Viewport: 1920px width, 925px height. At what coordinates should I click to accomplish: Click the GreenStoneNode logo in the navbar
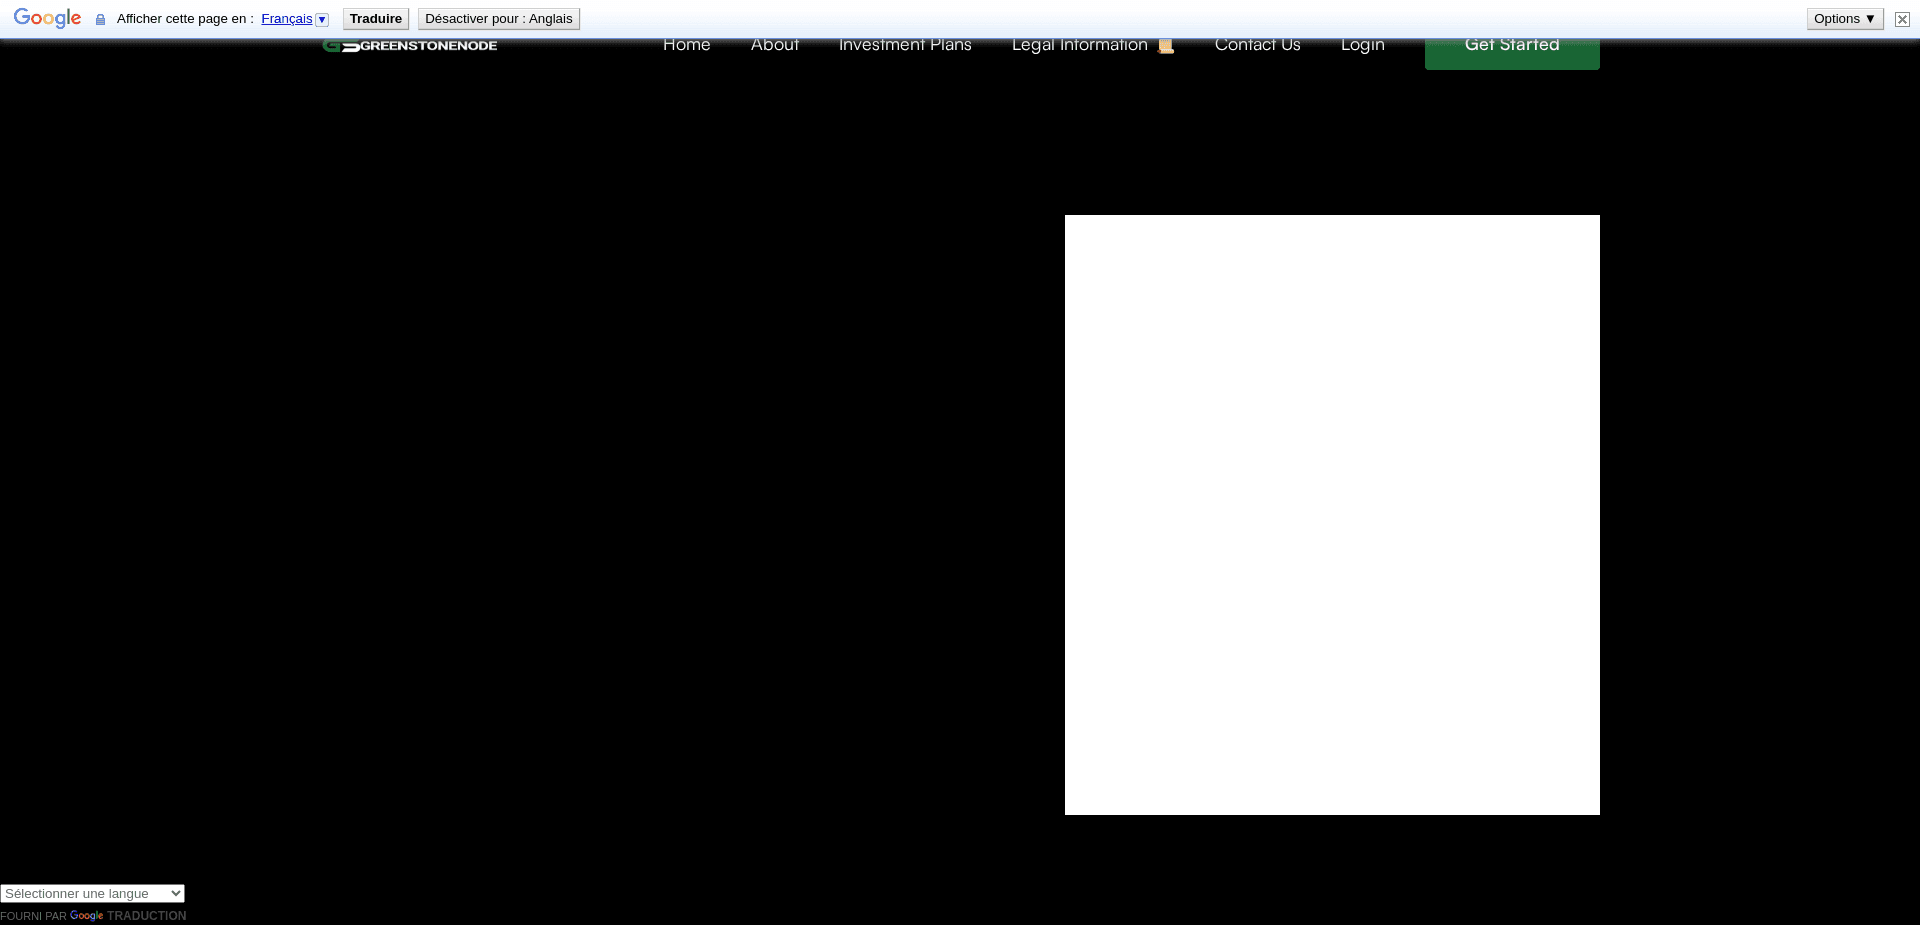(408, 44)
